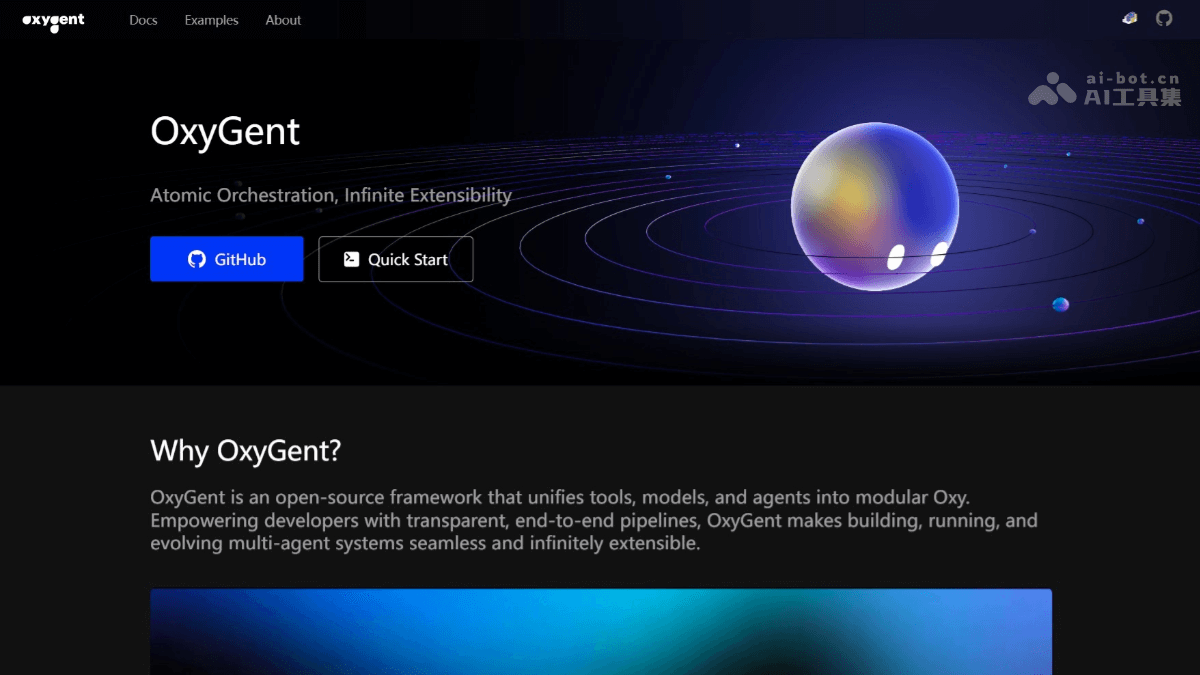Click the colorful cube icon near navbar GitHub

pyautogui.click(x=1129, y=18)
